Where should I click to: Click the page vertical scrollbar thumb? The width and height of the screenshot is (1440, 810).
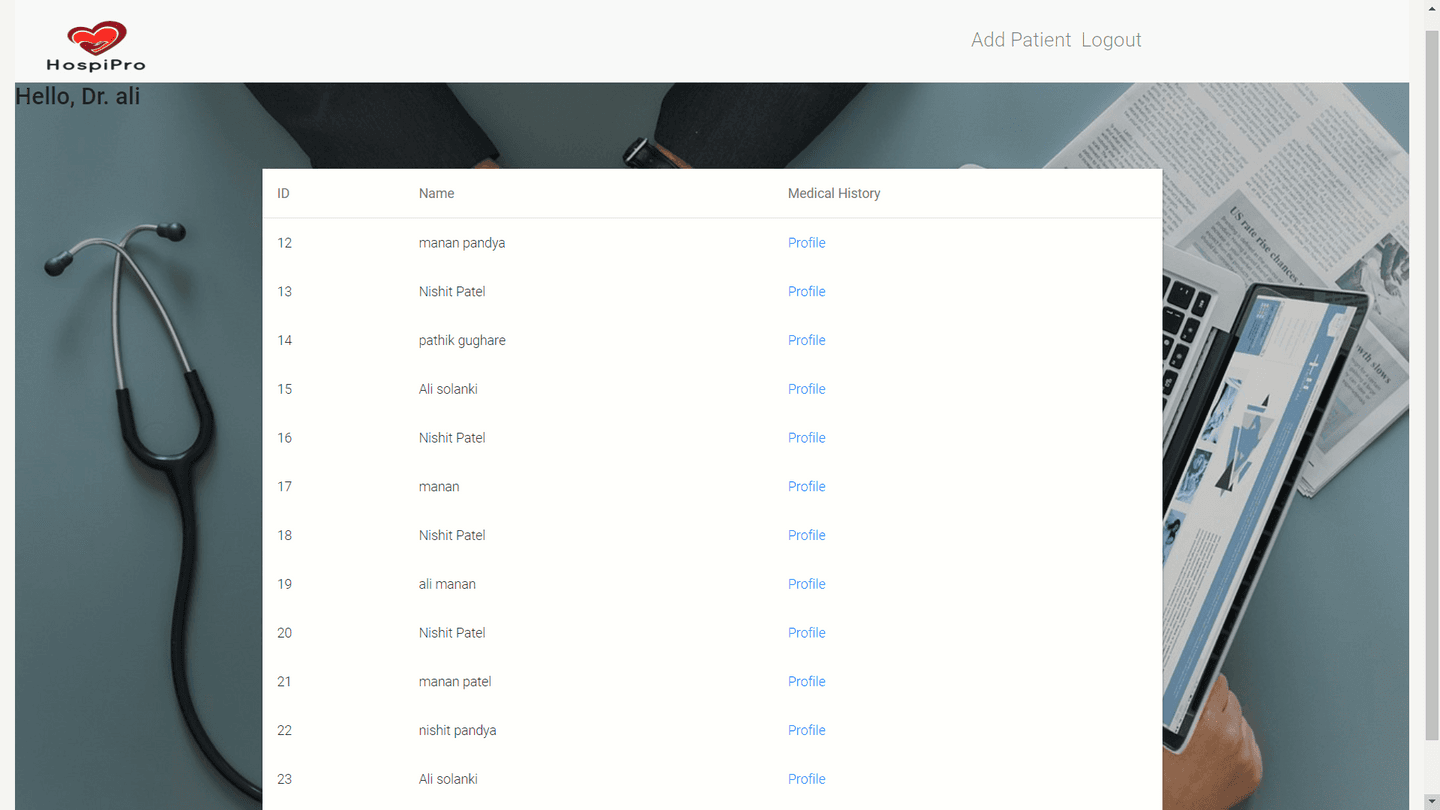1432,385
